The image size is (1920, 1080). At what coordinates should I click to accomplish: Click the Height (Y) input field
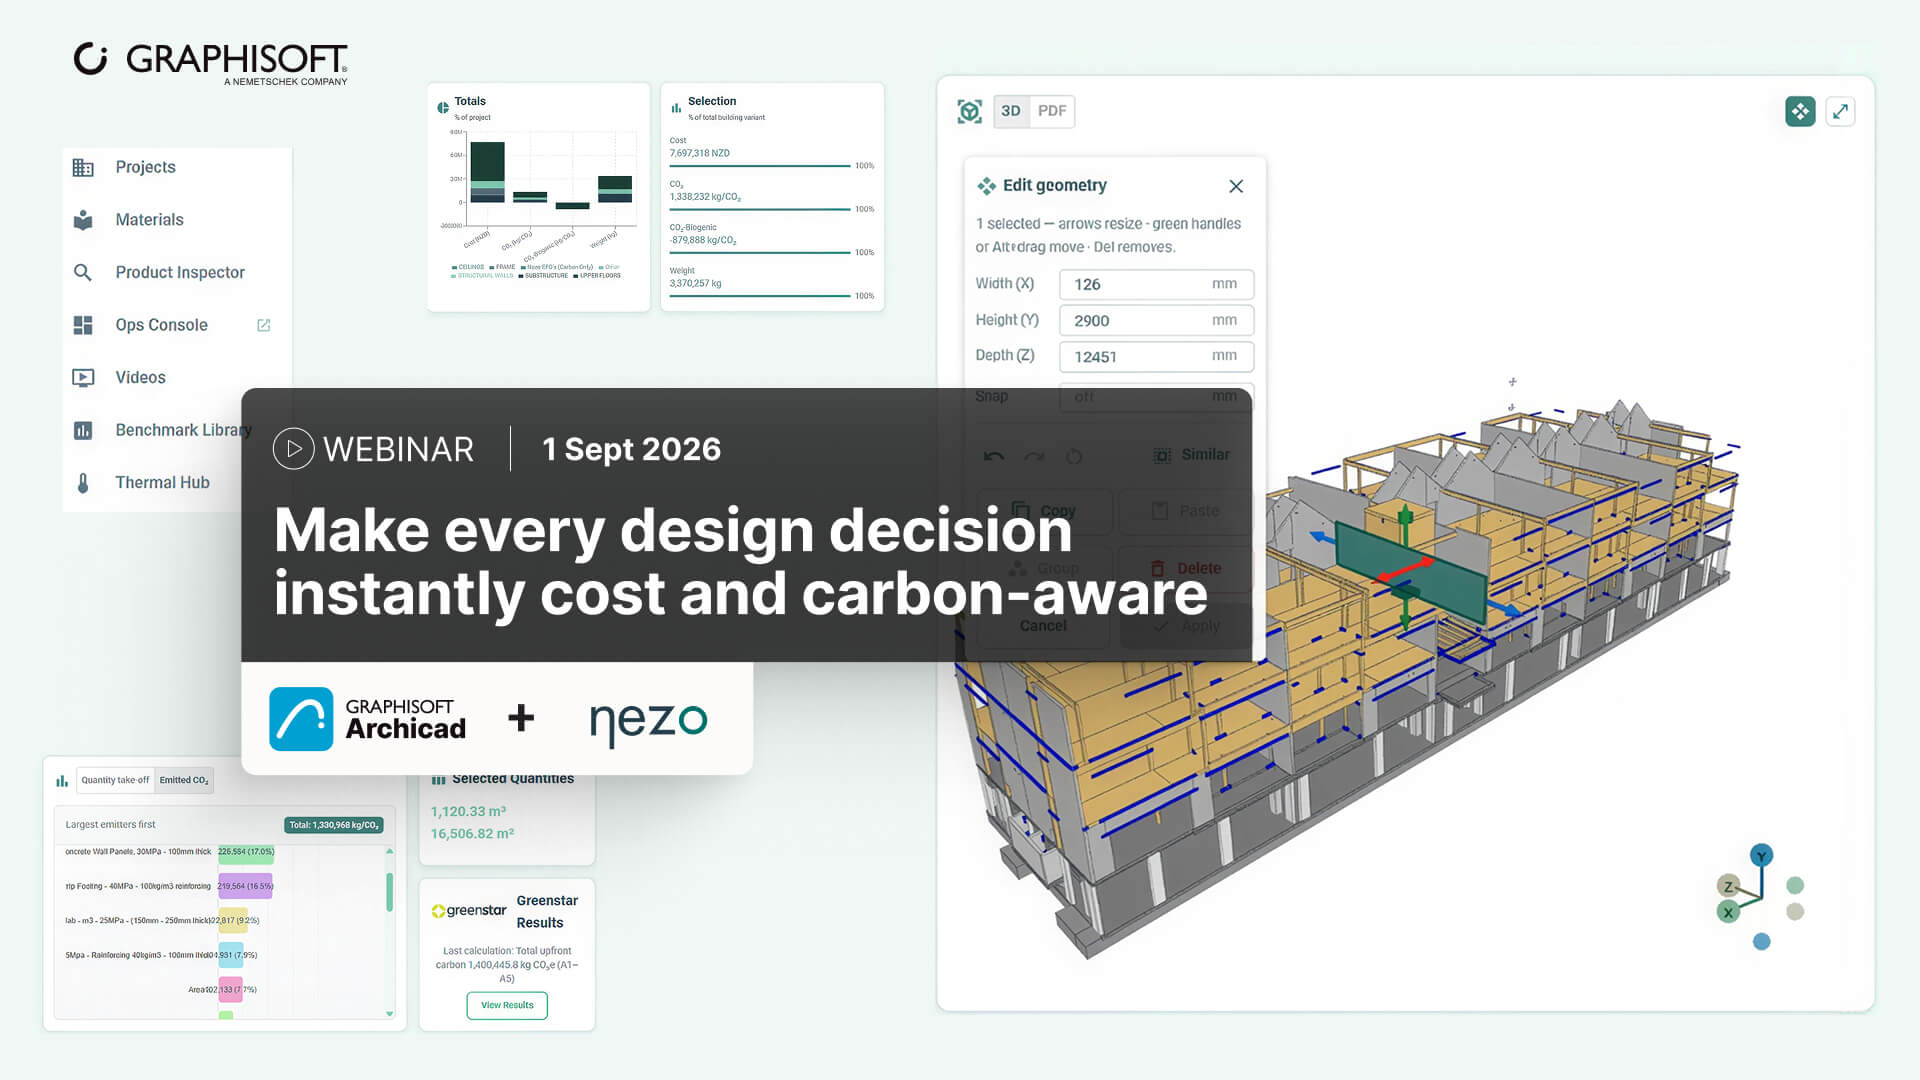[1156, 320]
